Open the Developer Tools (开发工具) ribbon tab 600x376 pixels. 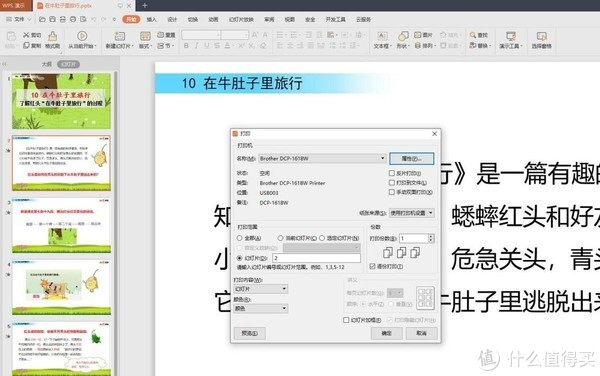[336, 19]
